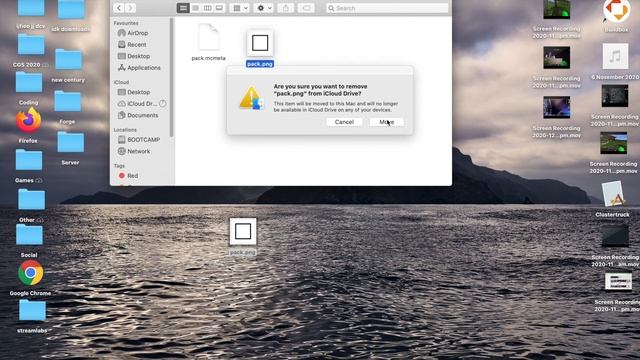Go back in Finder window

pos(119,8)
